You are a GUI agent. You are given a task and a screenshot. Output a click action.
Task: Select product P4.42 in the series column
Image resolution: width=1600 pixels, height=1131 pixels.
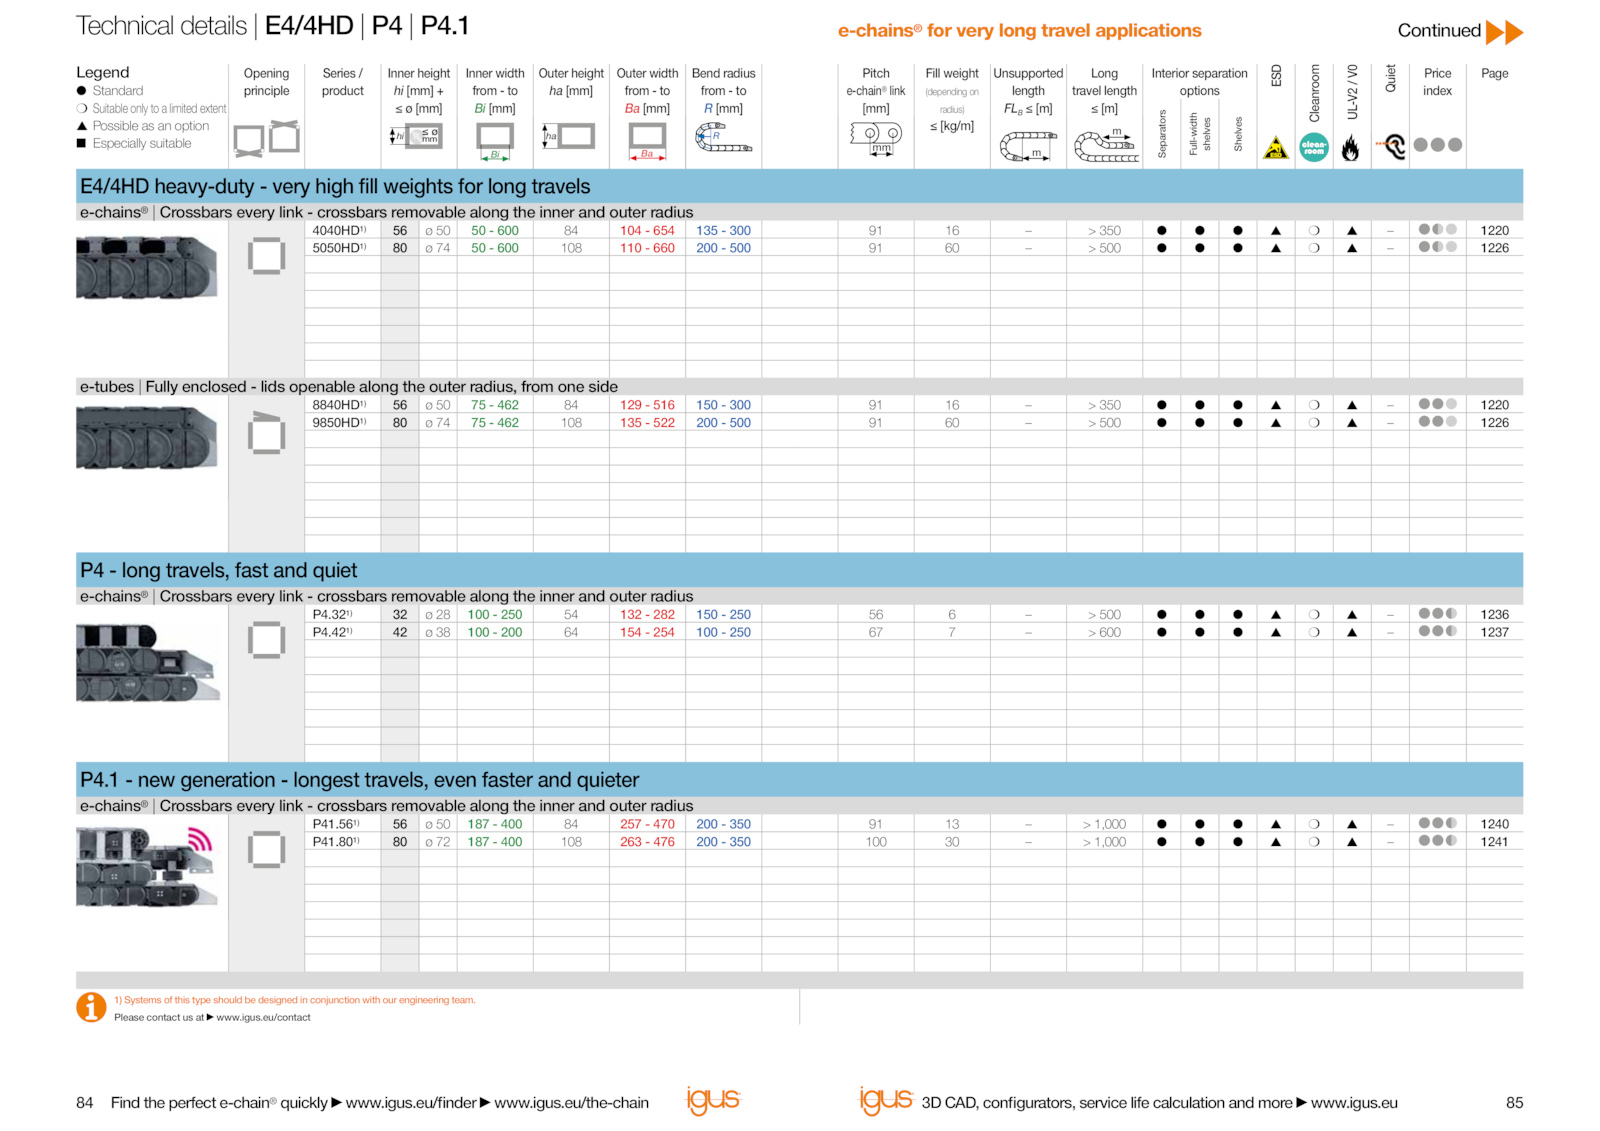coord(332,632)
